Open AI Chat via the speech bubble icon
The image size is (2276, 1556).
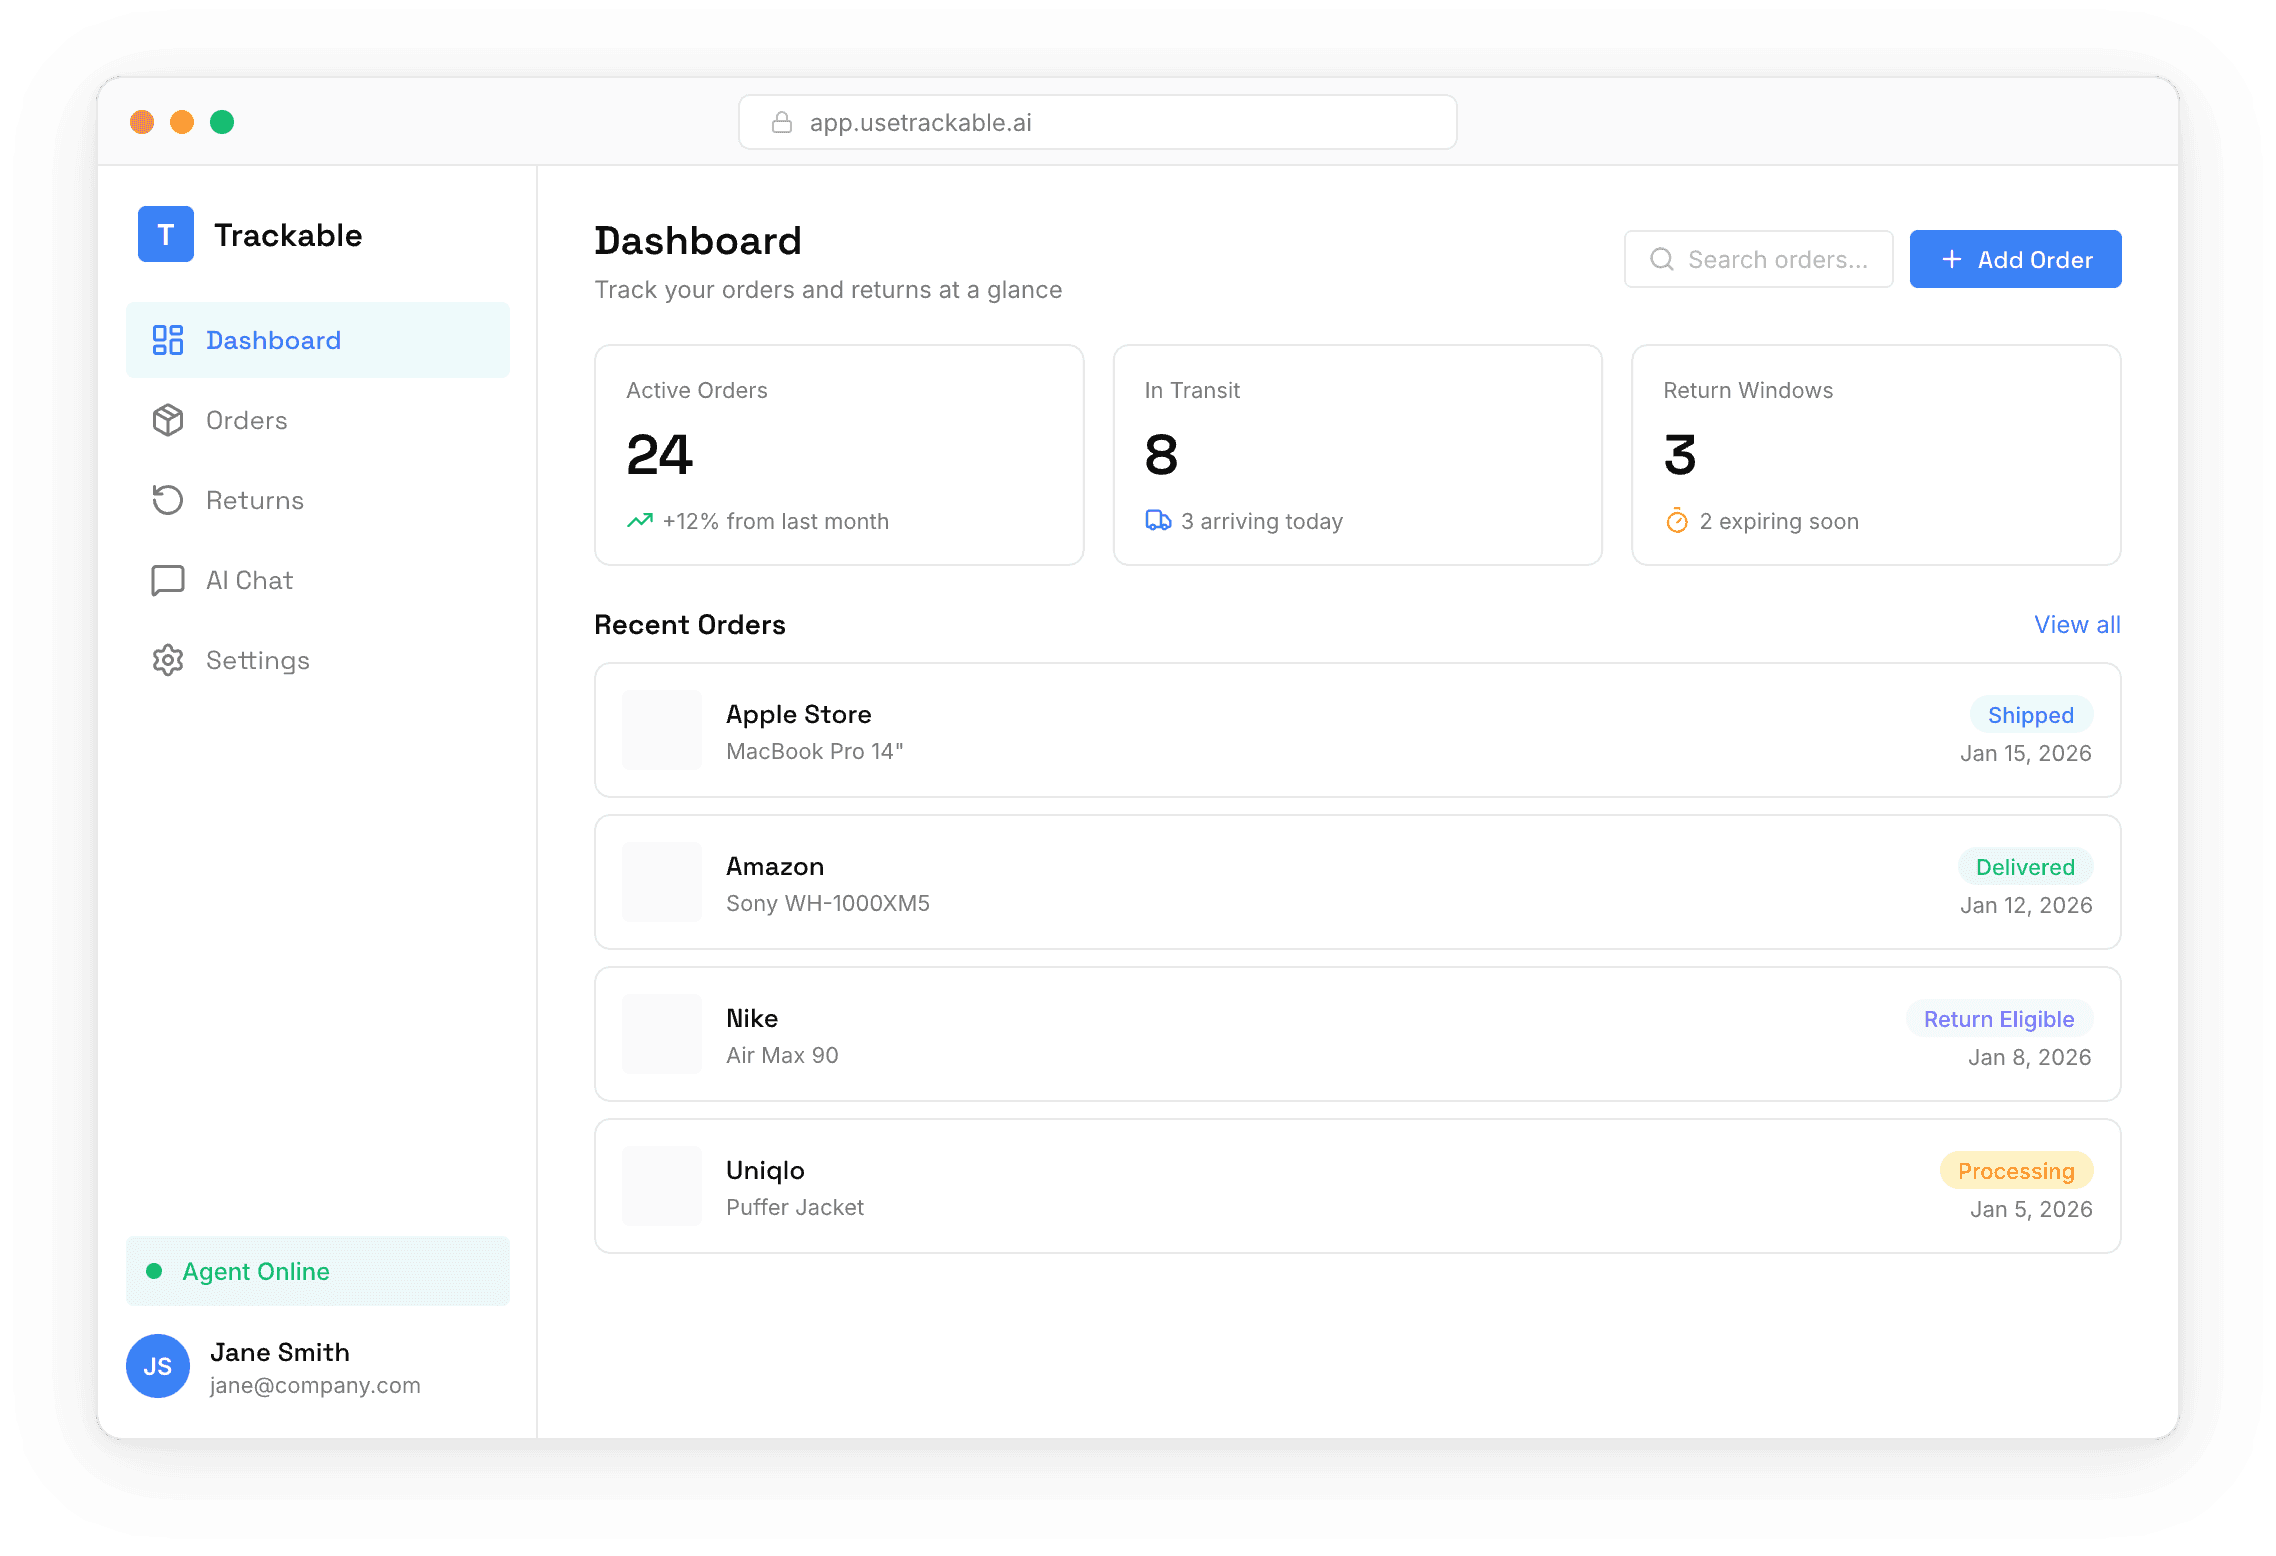click(x=168, y=580)
